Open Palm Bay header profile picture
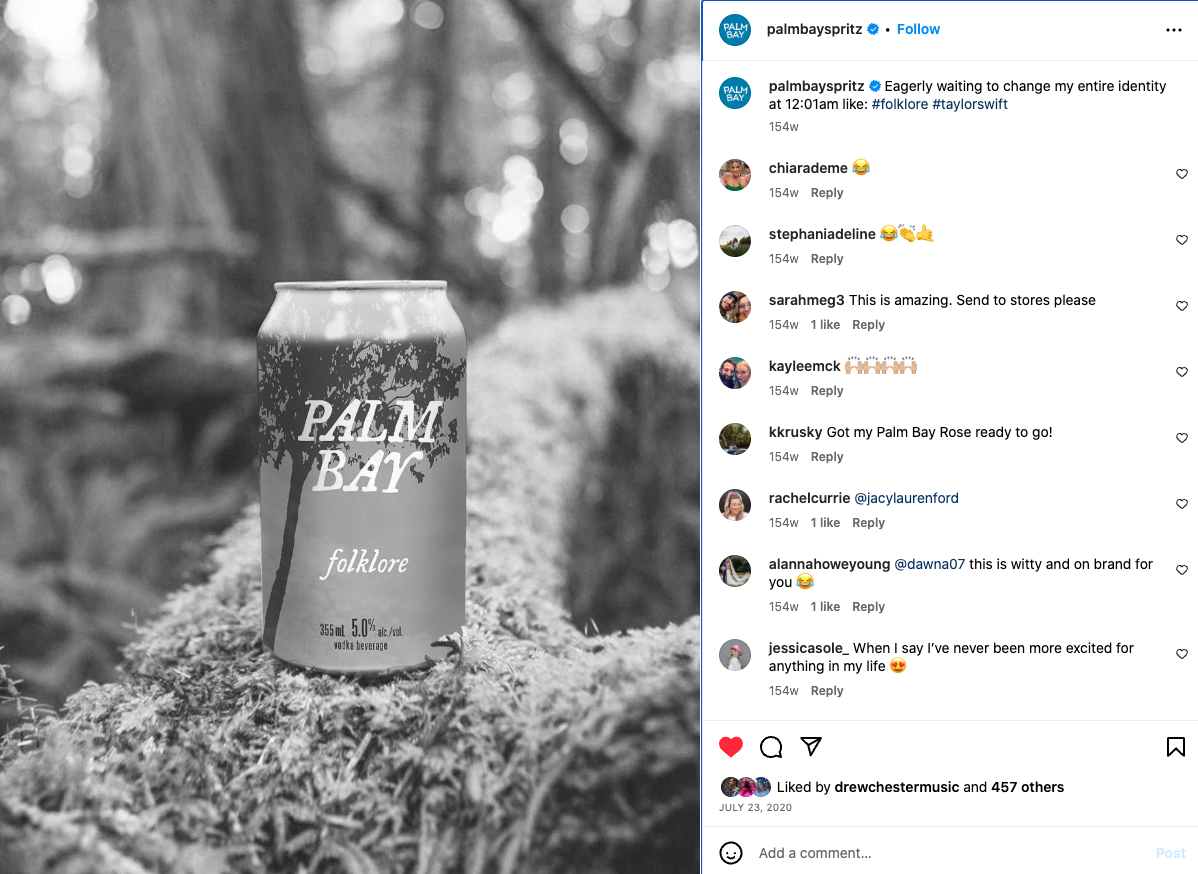The width and height of the screenshot is (1198, 874). point(735,30)
